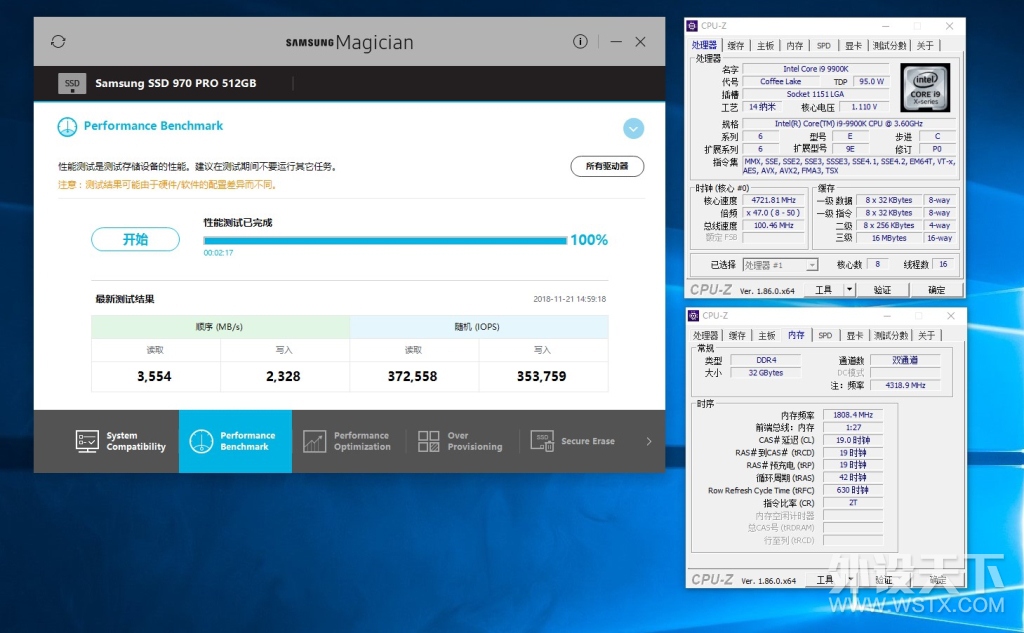1024x633 pixels.
Task: Click the refresh icon in Samsung Magician
Action: [x=58, y=42]
